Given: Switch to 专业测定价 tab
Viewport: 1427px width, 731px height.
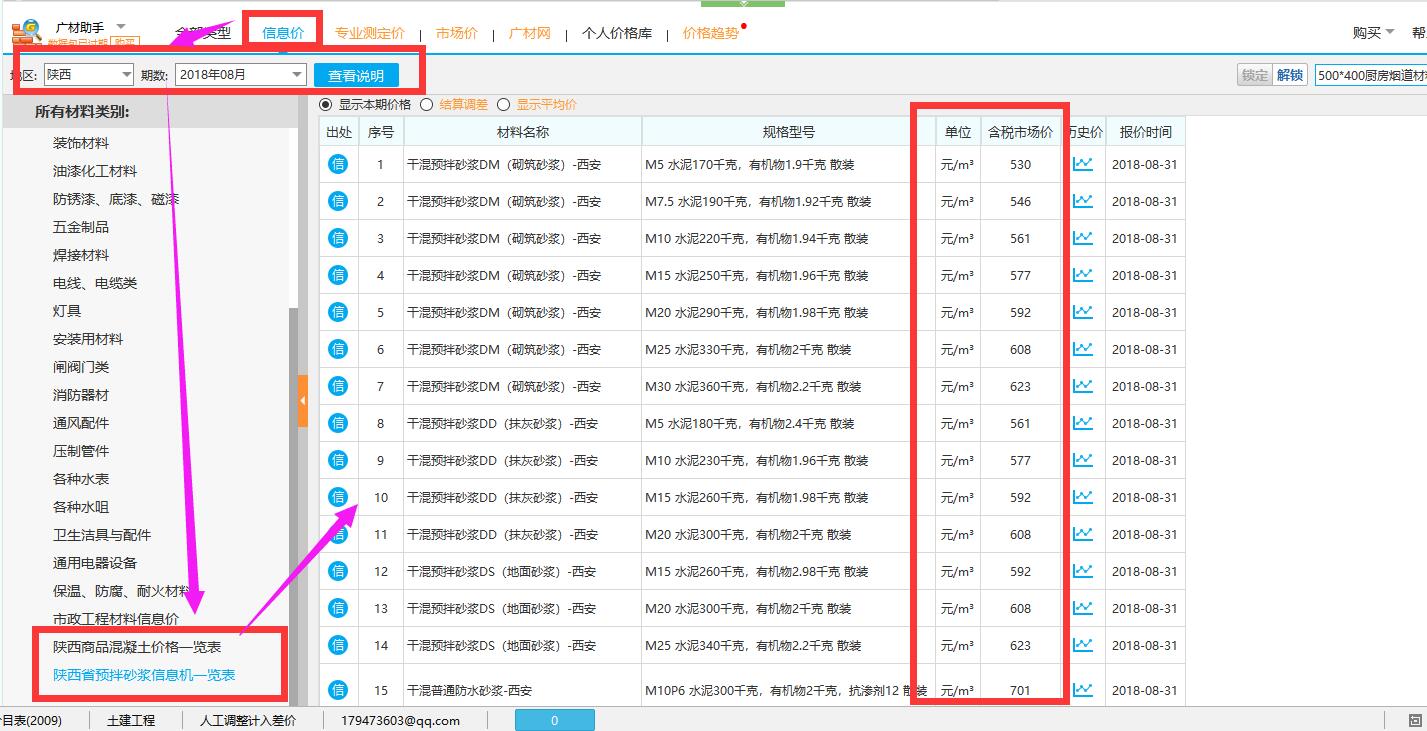Looking at the screenshot, I should click(x=370, y=33).
